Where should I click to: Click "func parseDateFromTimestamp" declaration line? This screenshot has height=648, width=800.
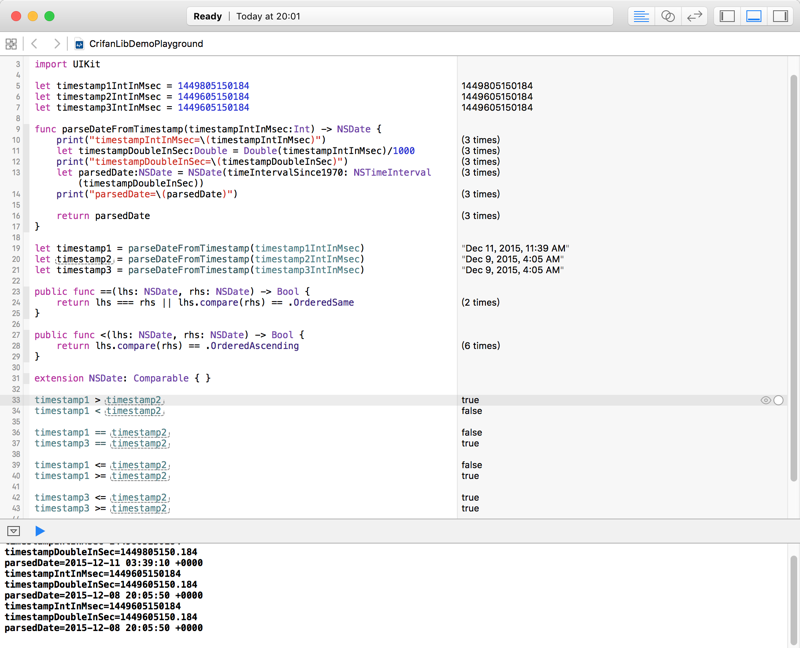click(208, 129)
